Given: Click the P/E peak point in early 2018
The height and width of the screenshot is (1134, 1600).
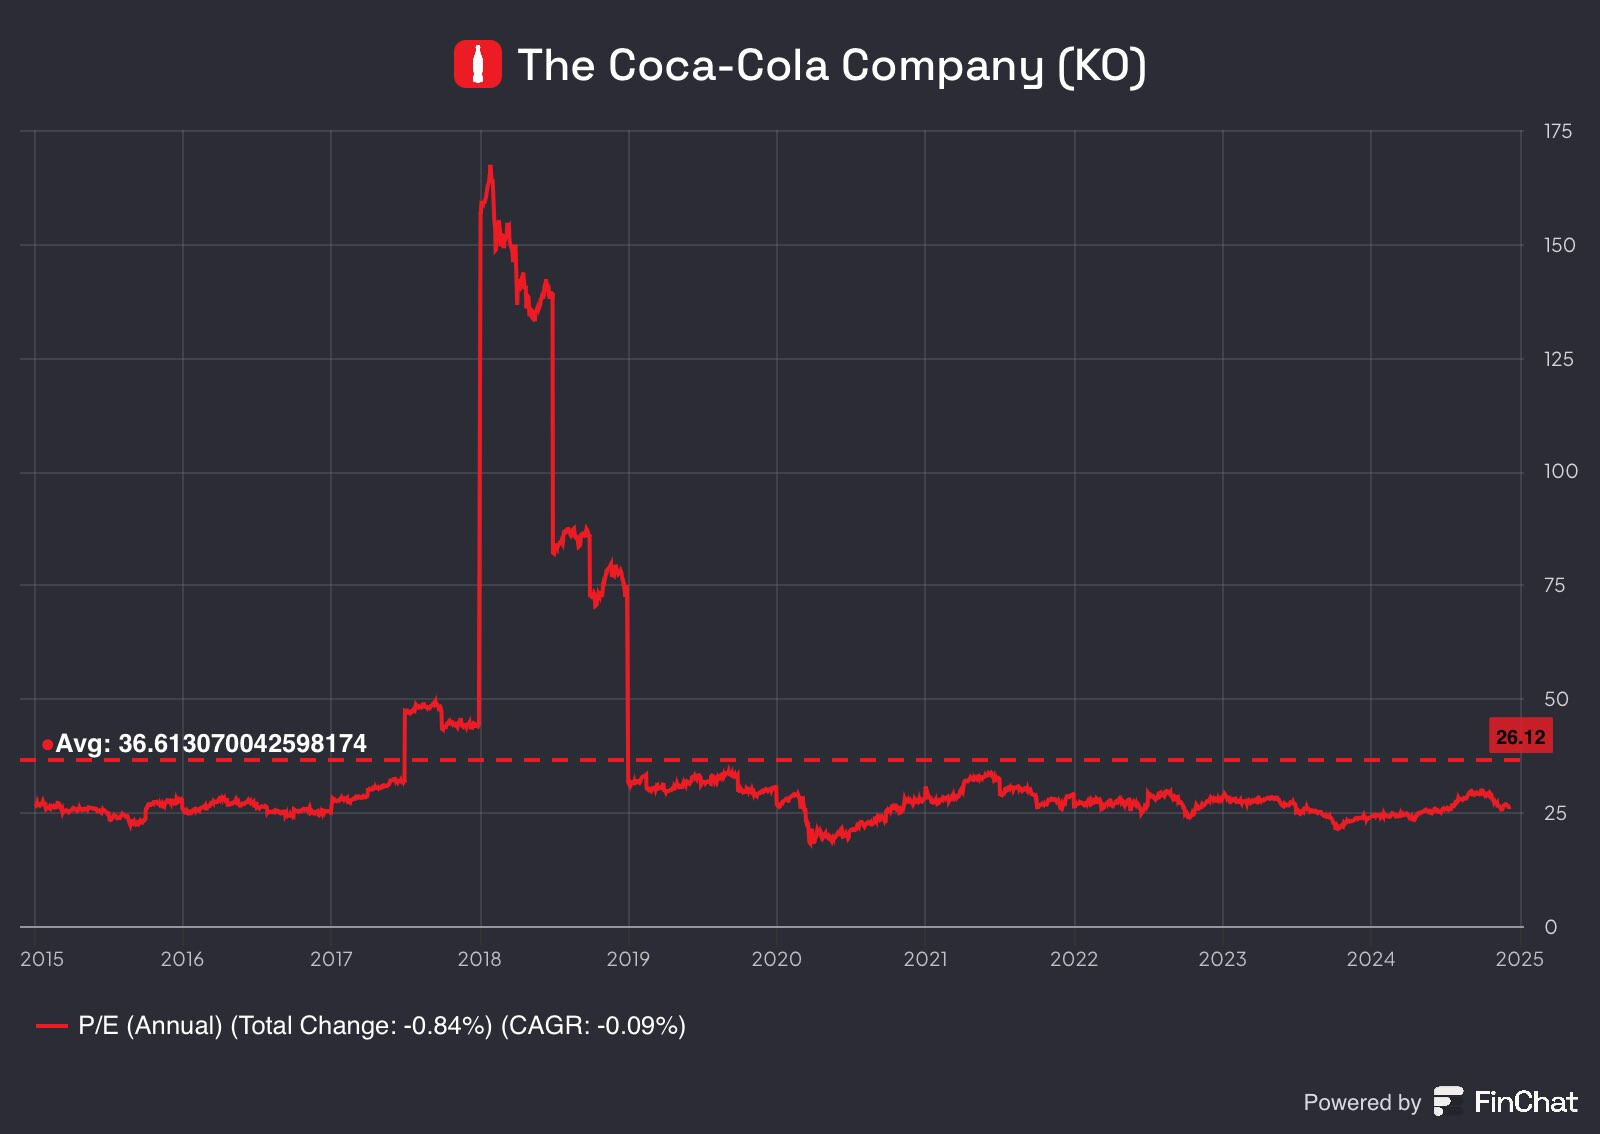Looking at the screenshot, I should pyautogui.click(x=490, y=168).
